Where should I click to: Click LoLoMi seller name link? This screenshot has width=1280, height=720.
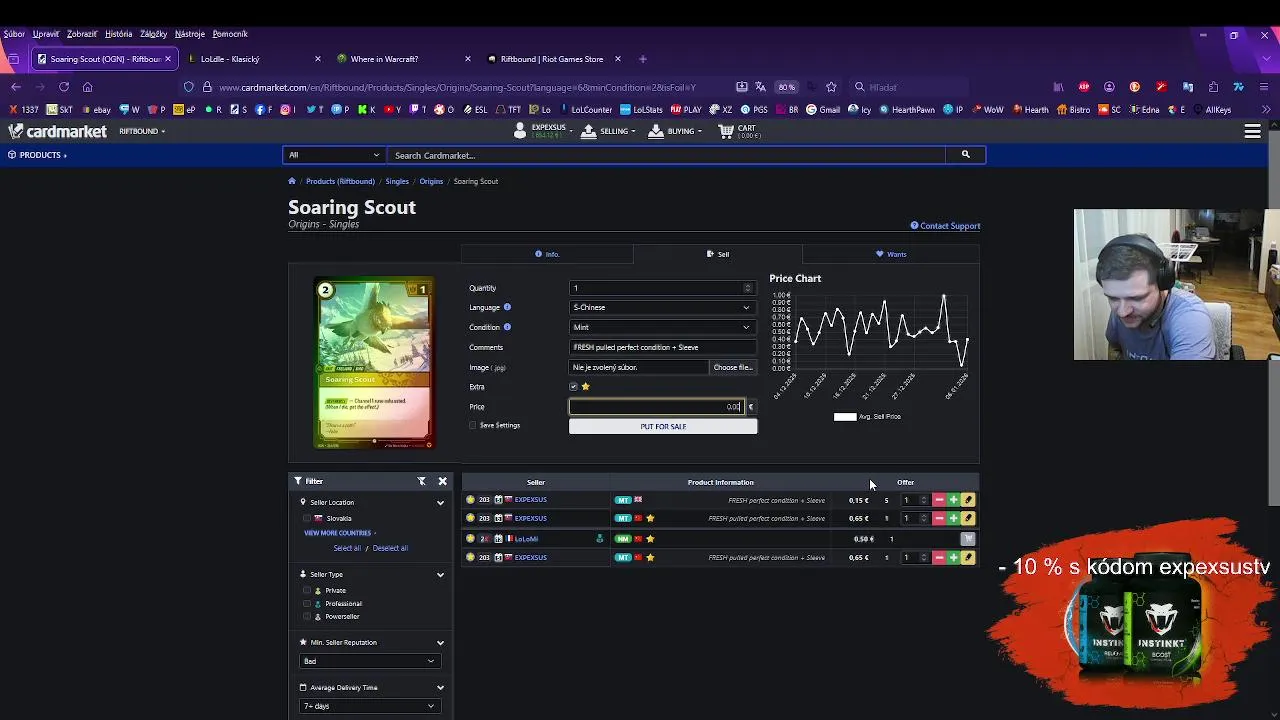pos(526,539)
